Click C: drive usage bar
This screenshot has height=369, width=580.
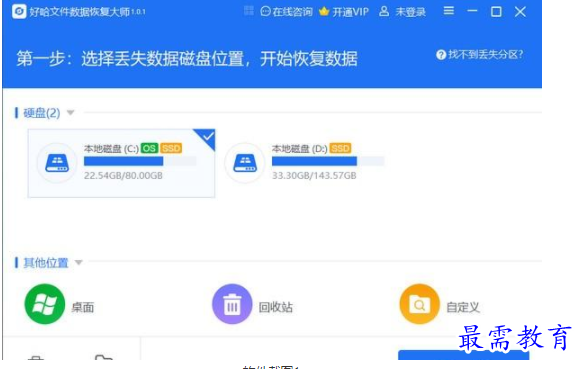coord(140,161)
